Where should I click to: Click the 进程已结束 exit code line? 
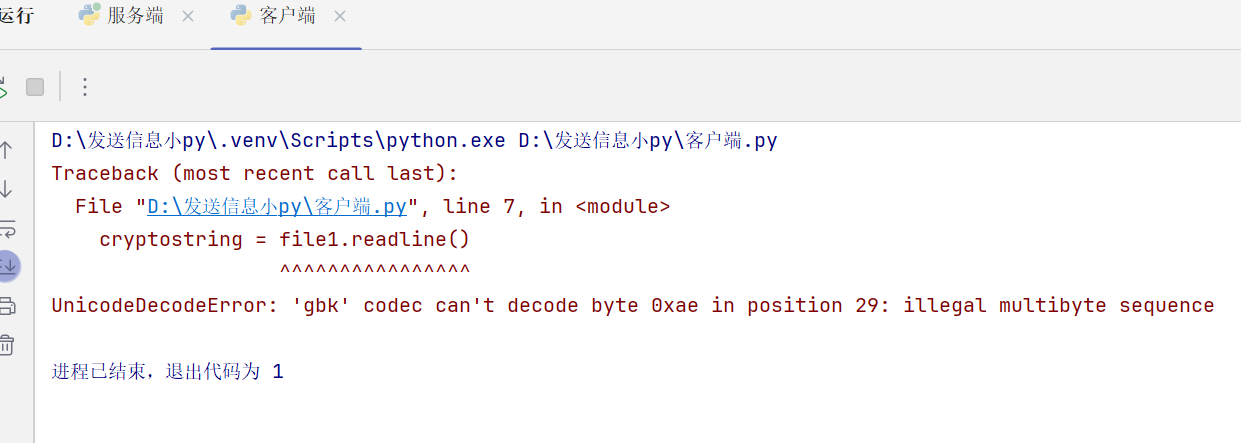[167, 371]
